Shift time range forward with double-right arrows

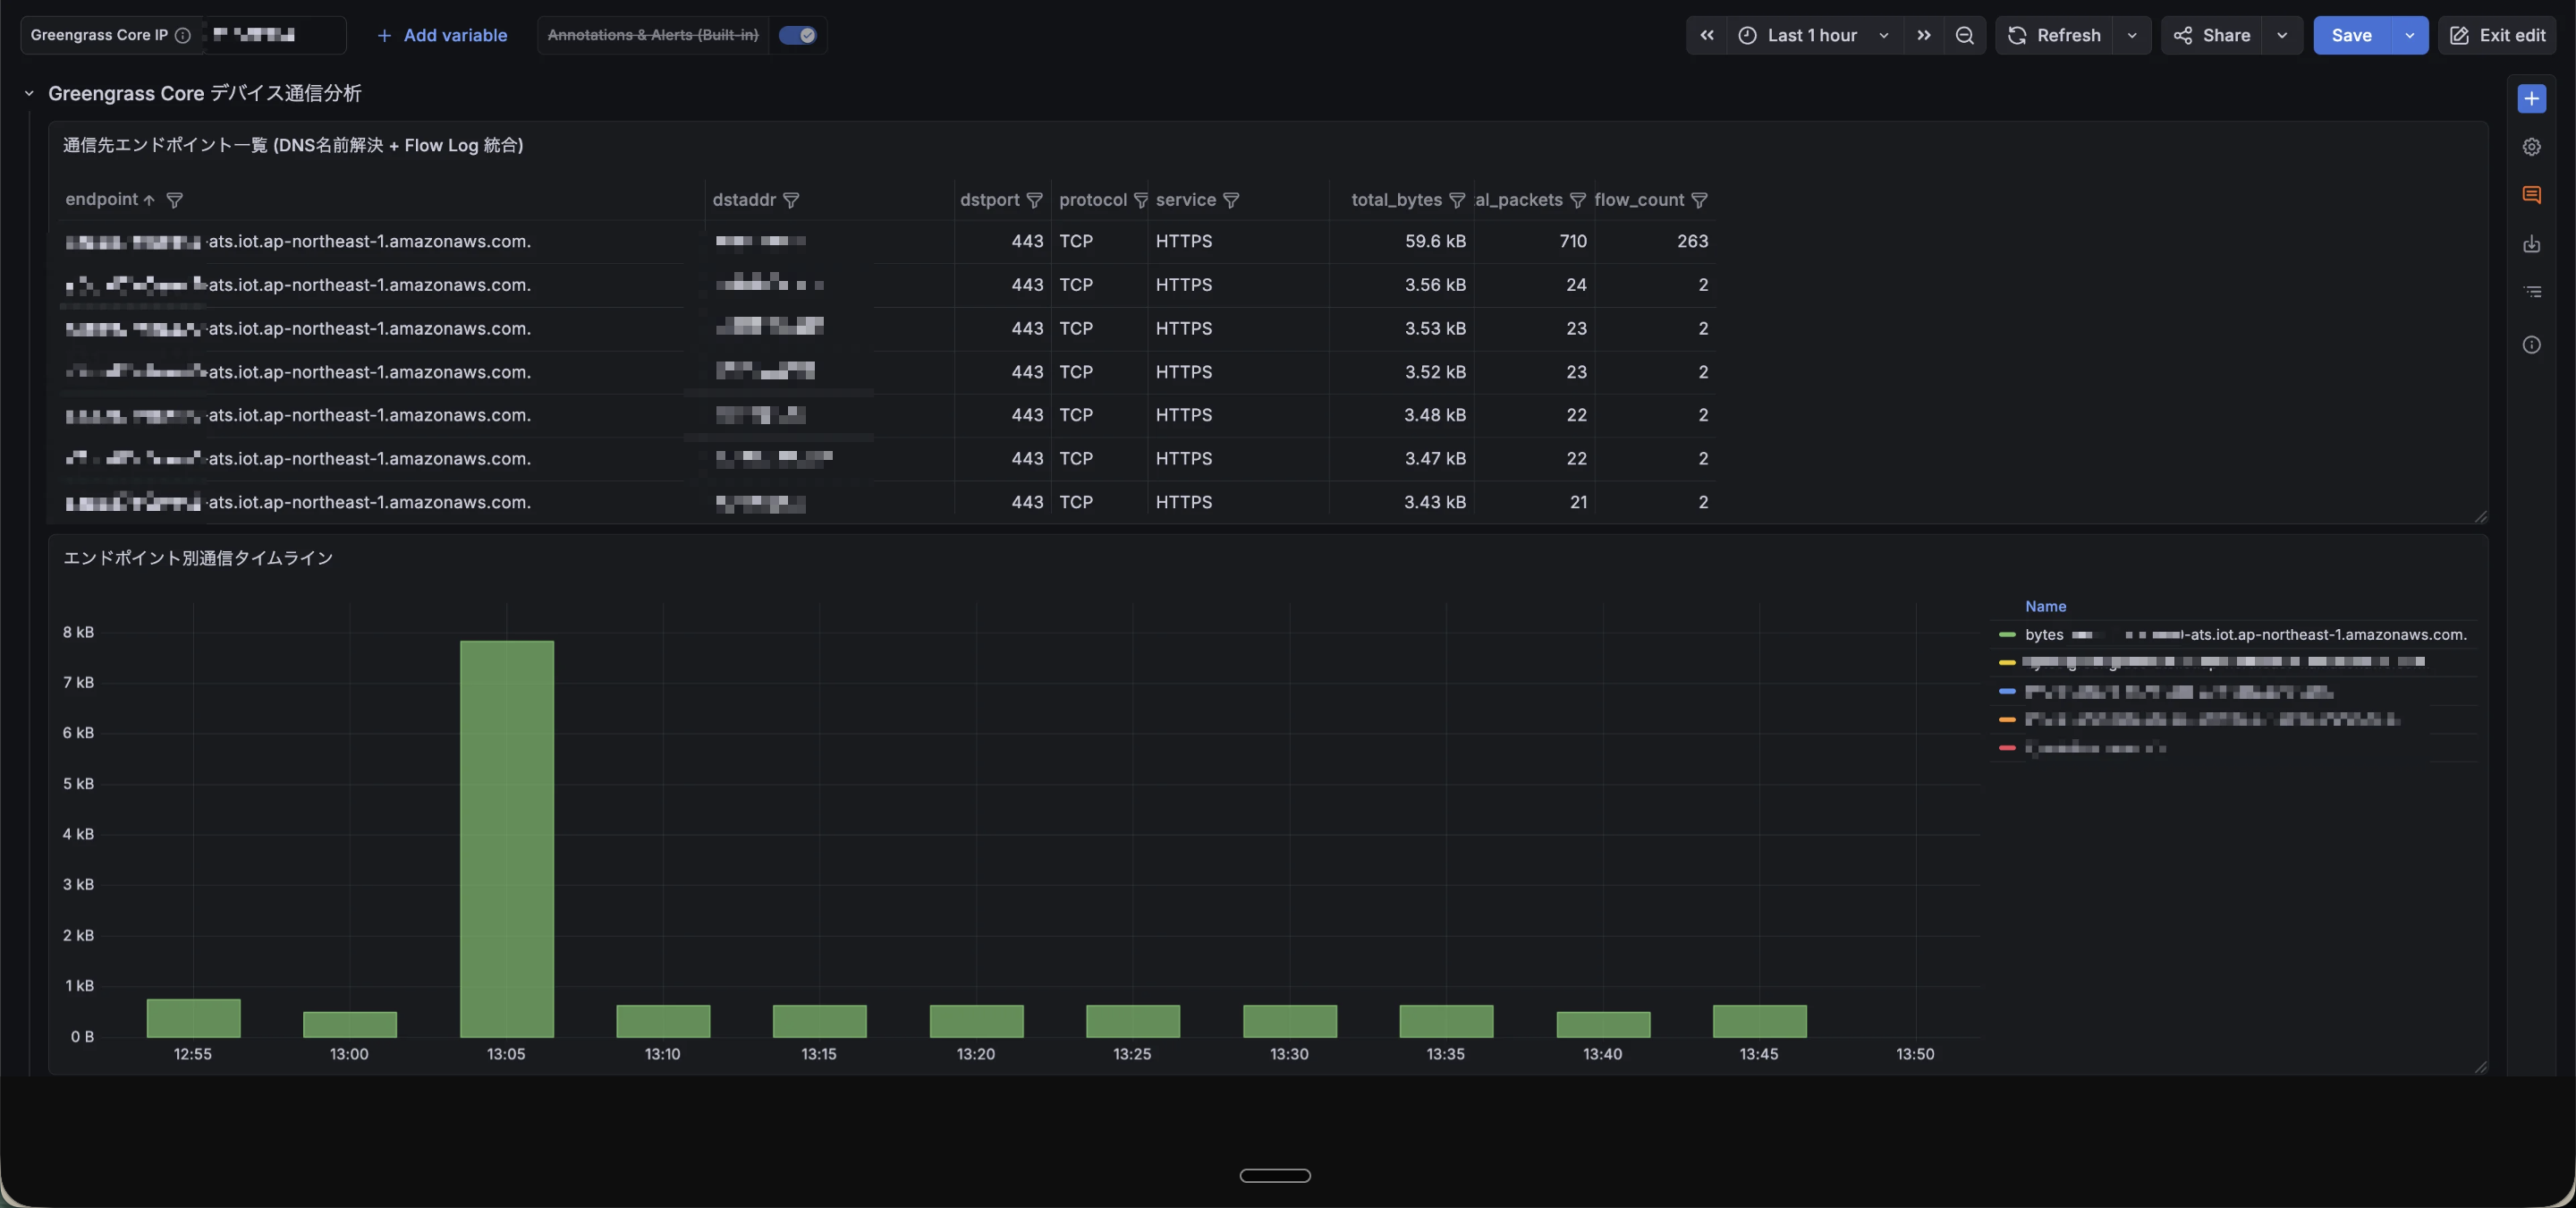pos(1924,35)
